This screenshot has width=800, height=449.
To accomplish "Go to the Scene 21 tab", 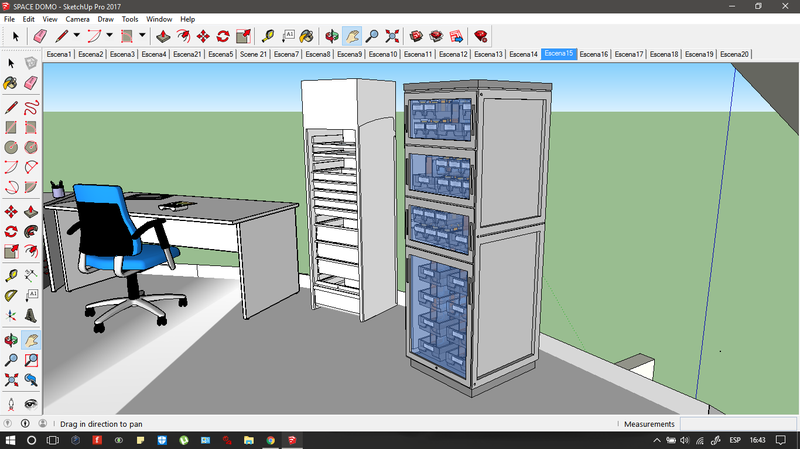I will click(254, 54).
